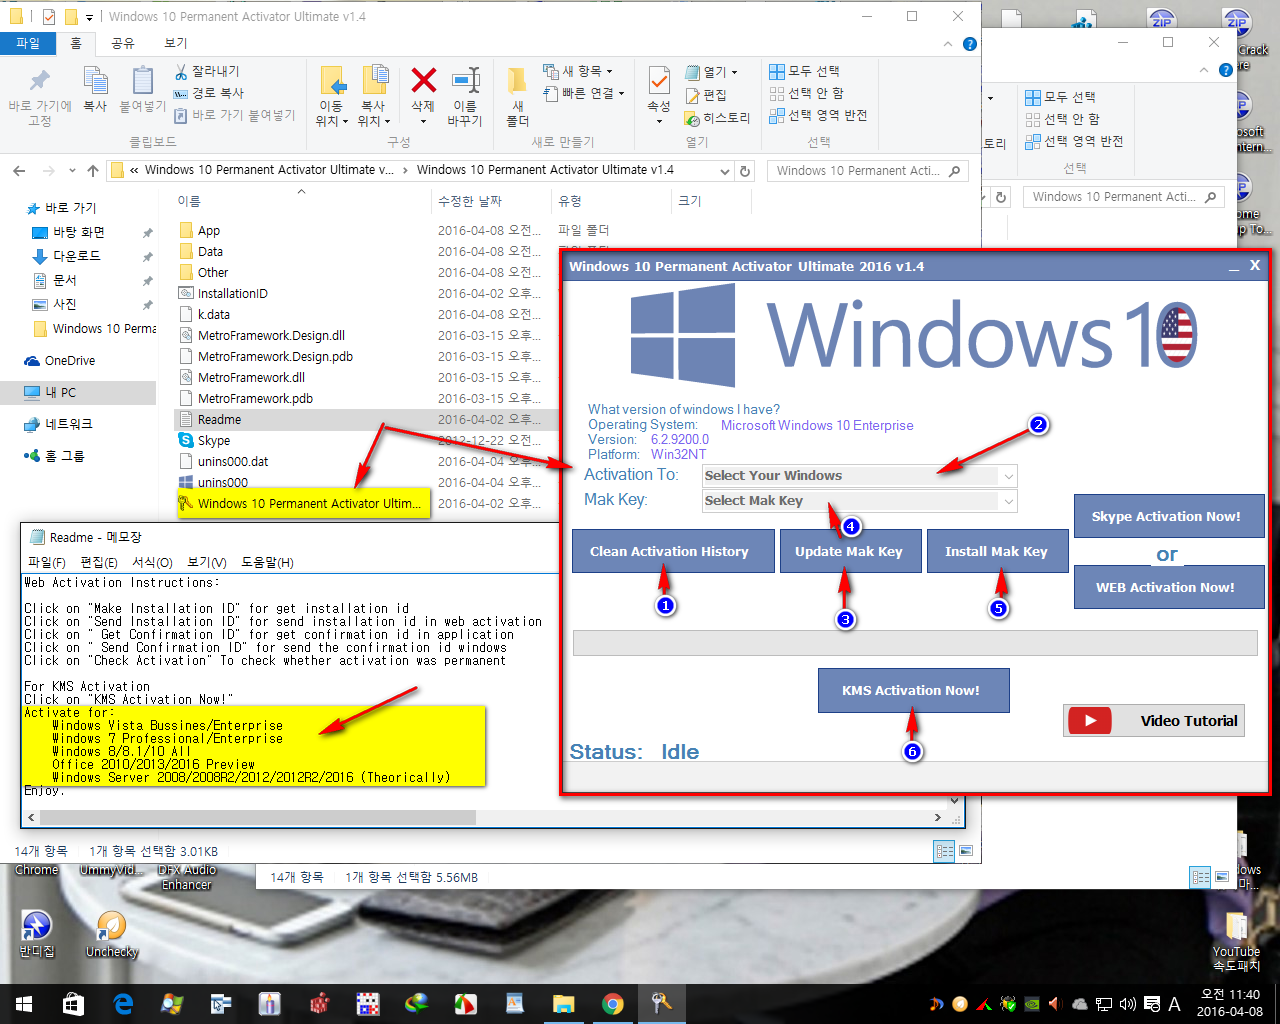Open address bar history dropdown chevron
Viewport: 1280px width, 1024px height.
point(725,171)
